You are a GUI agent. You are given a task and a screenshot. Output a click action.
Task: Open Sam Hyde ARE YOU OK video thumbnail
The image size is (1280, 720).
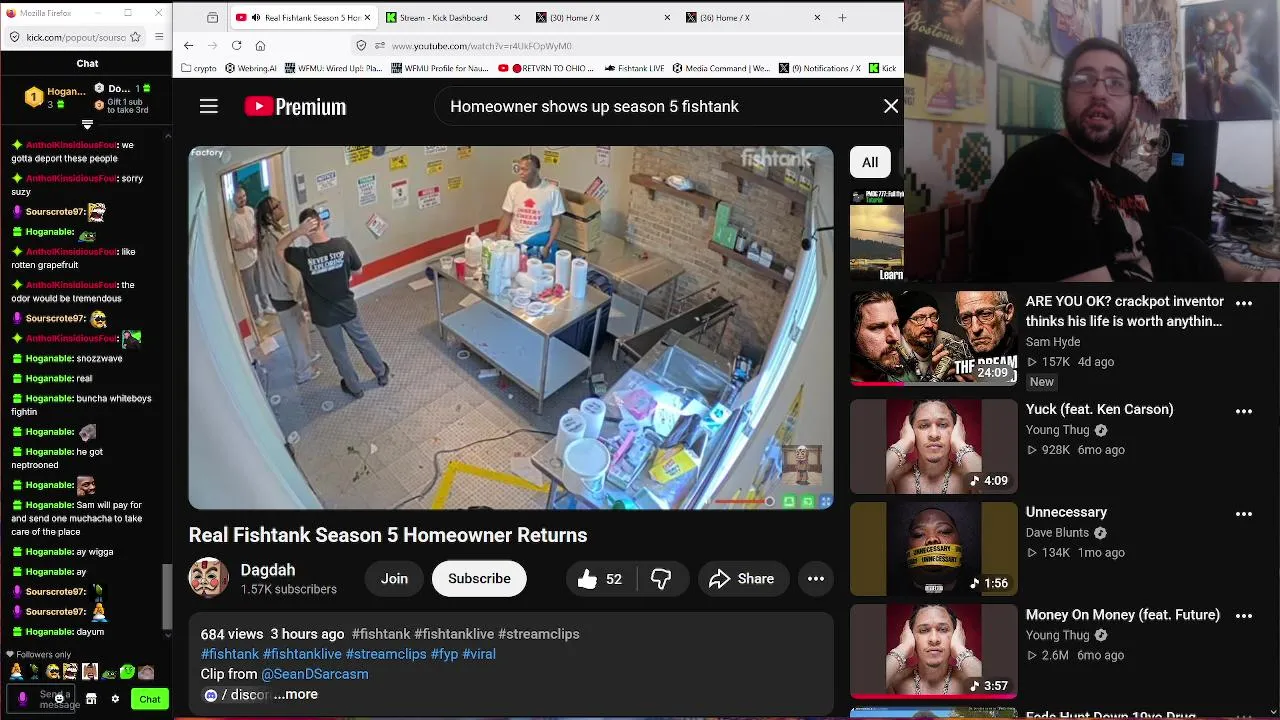click(x=934, y=339)
